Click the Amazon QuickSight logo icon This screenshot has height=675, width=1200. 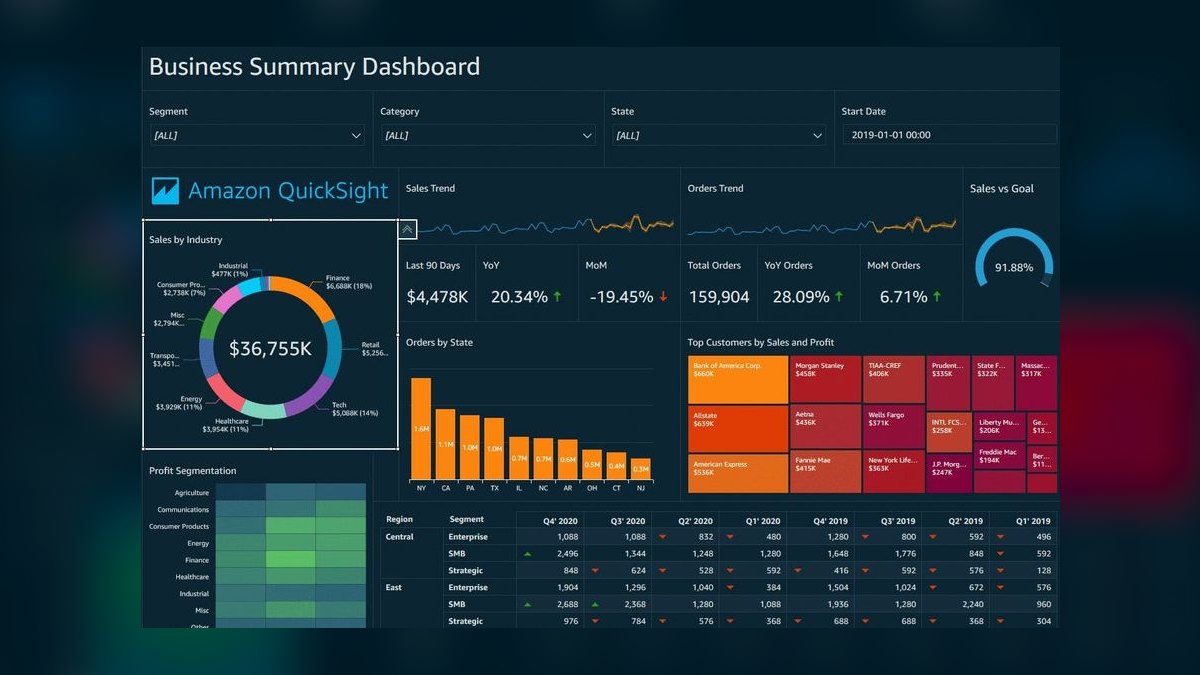[165, 191]
